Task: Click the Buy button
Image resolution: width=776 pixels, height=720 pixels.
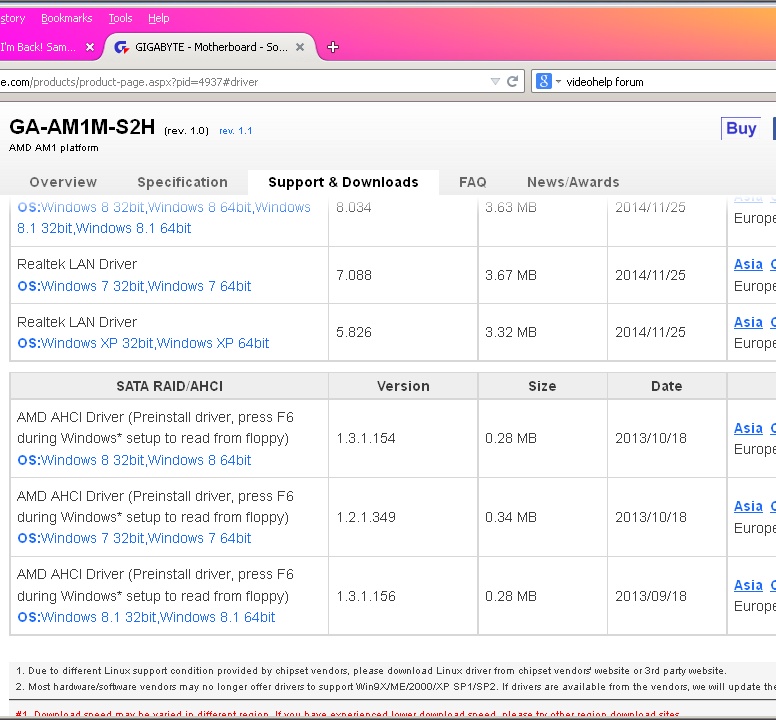Action: (741, 129)
